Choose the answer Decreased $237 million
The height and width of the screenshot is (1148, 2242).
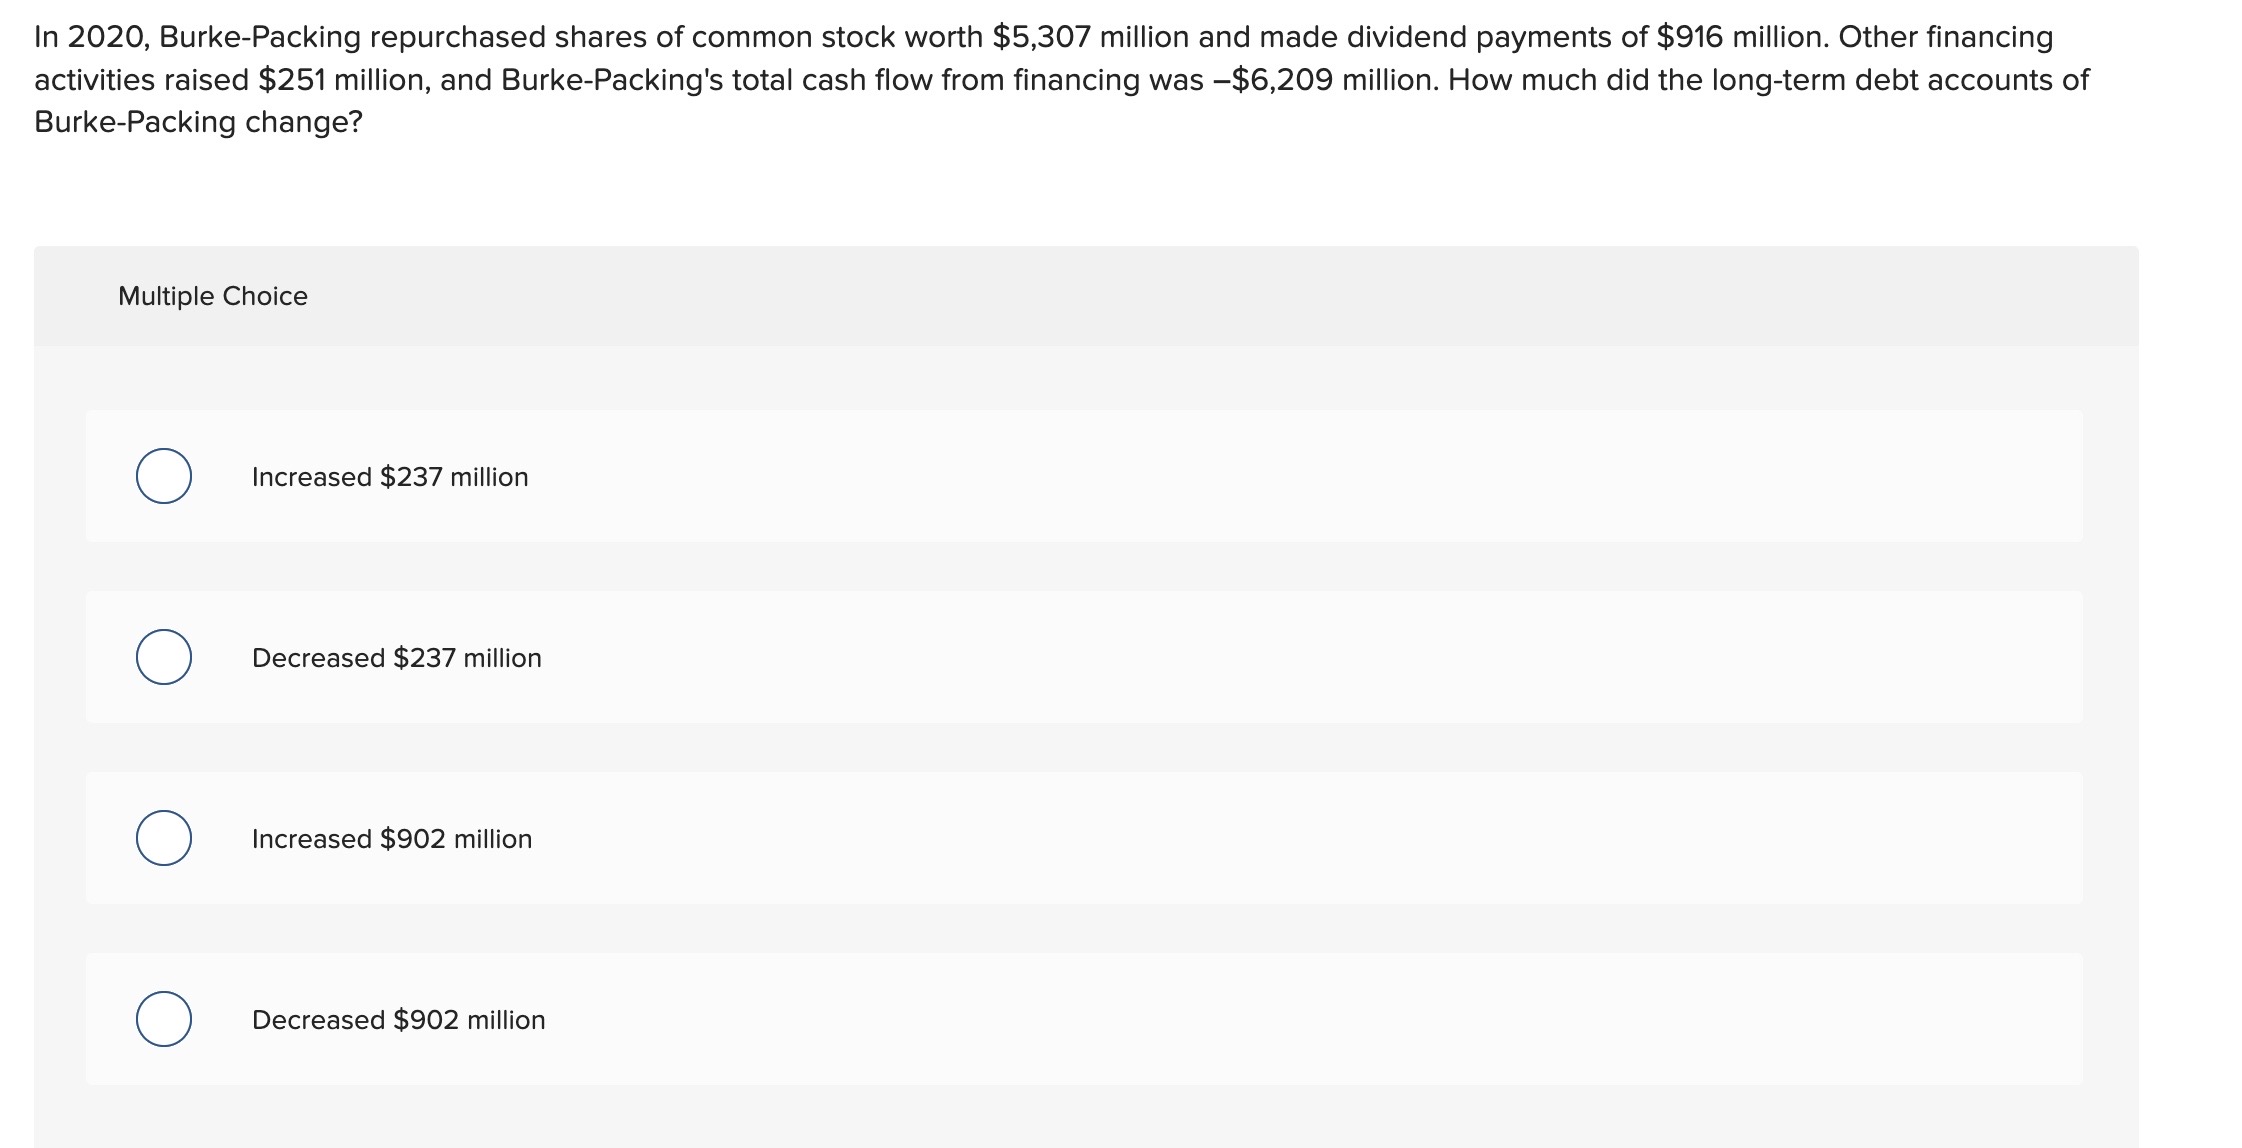pos(395,658)
